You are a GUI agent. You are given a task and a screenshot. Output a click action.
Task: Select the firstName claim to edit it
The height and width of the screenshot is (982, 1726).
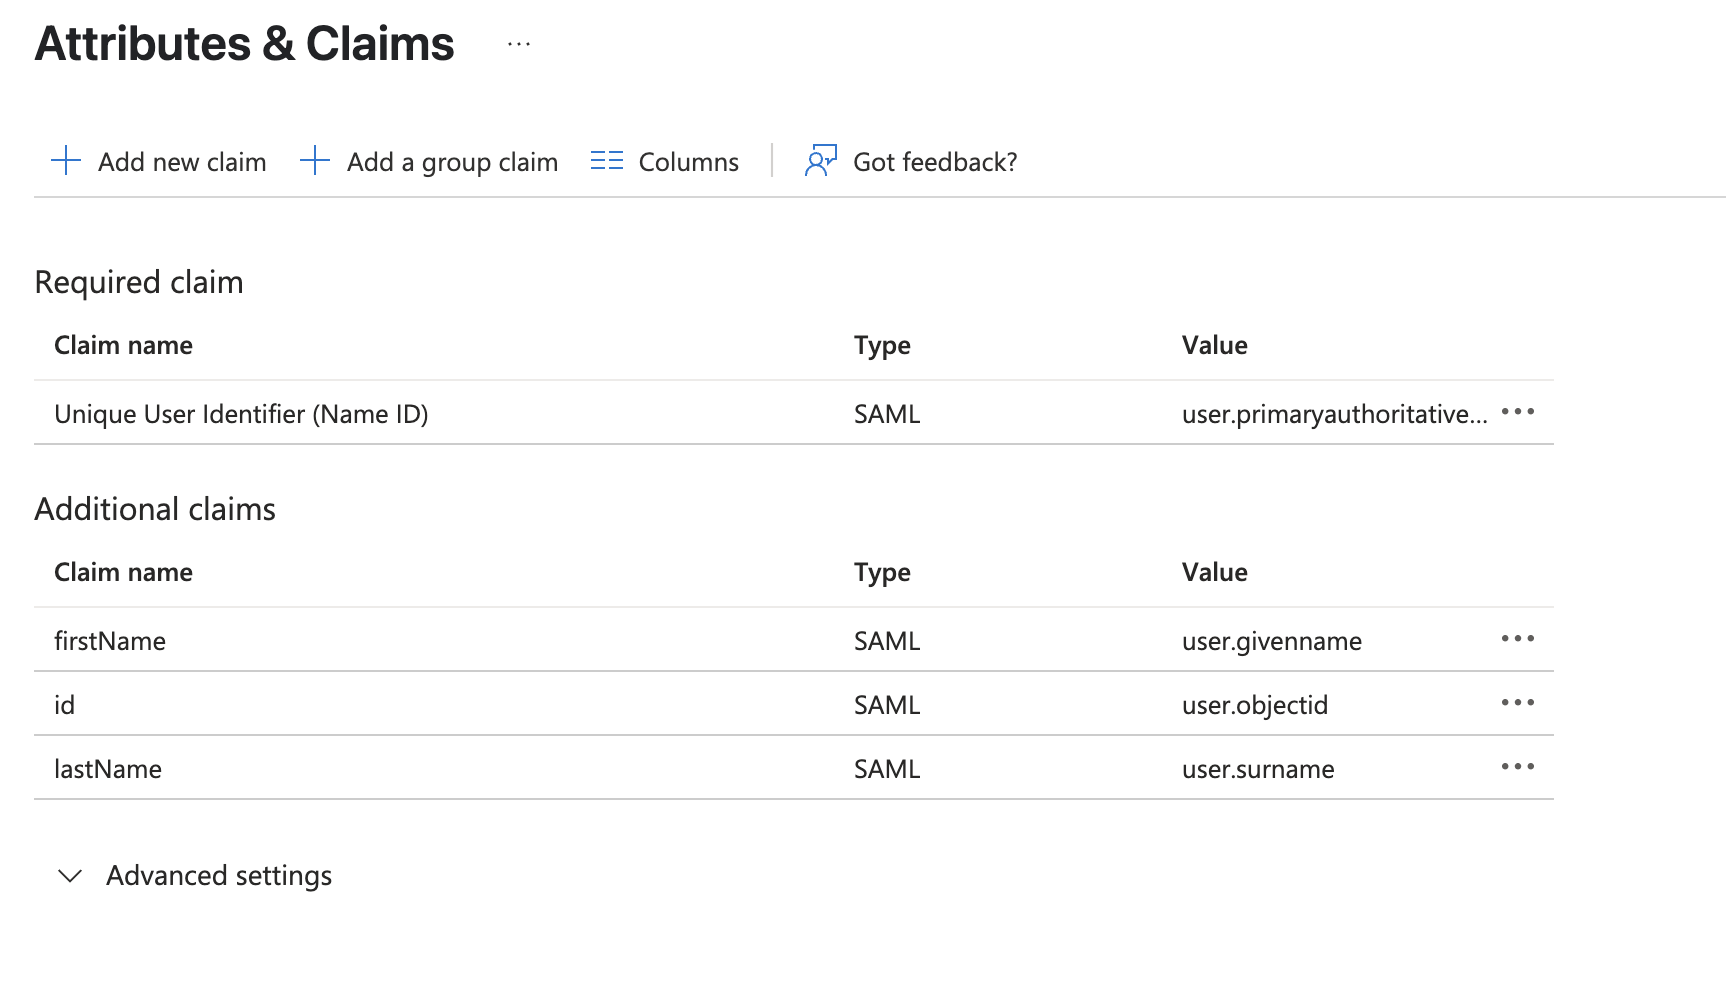pos(110,640)
